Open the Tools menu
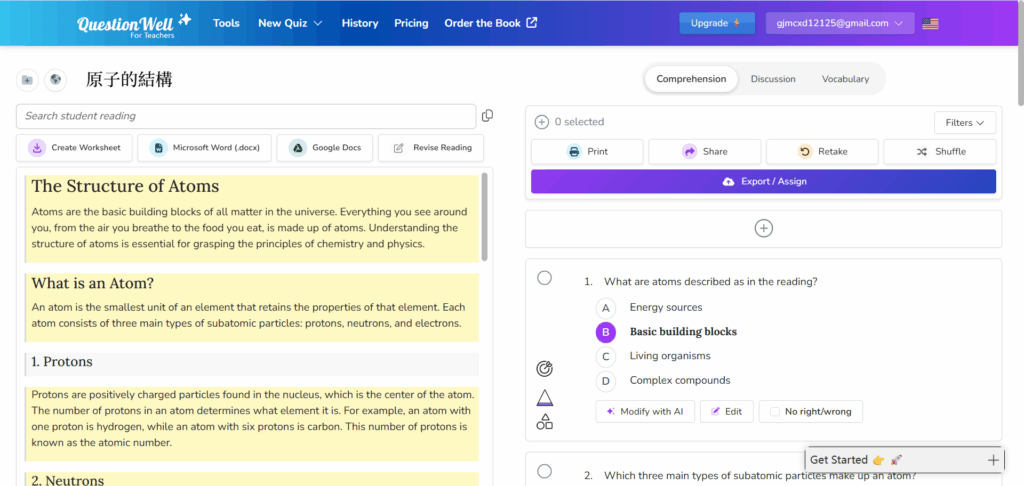Image resolution: width=1024 pixels, height=486 pixels. tap(226, 23)
